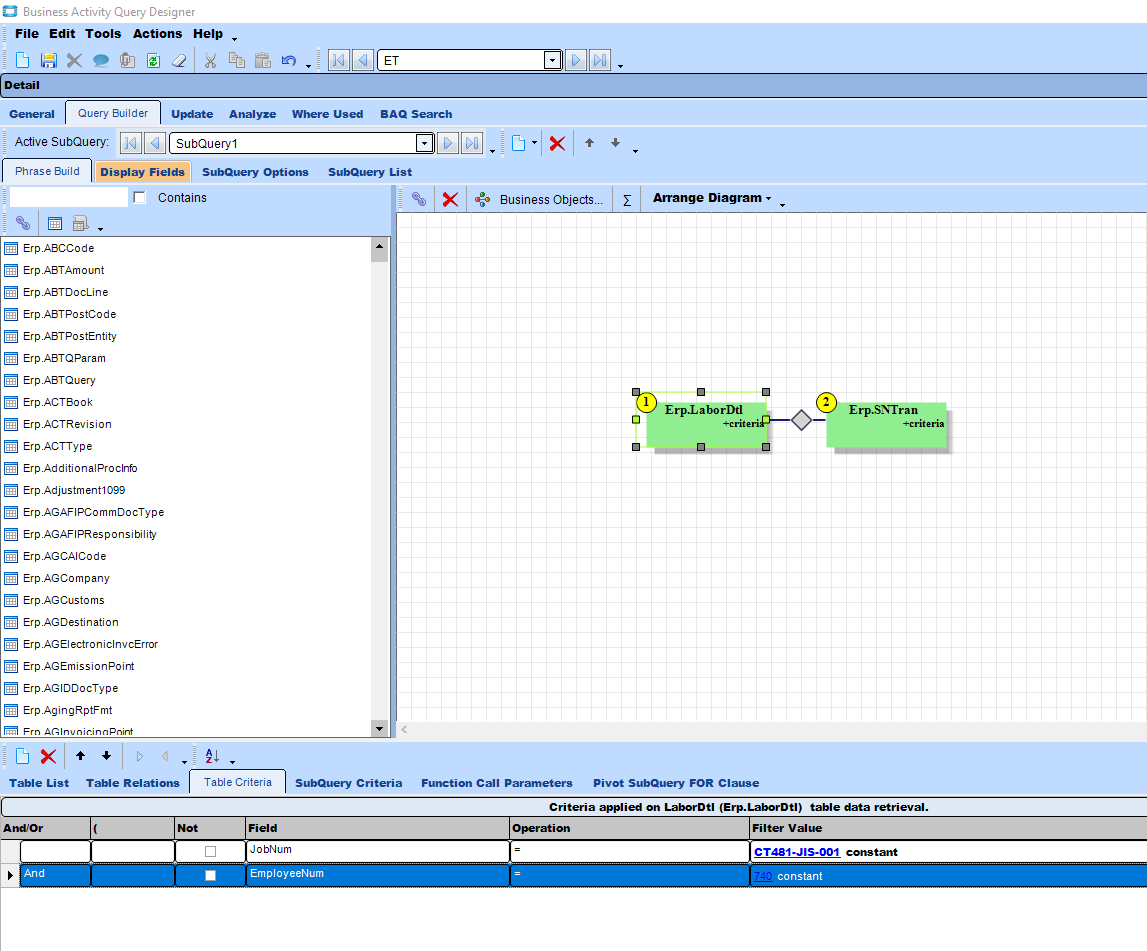Open the Actions menu
This screenshot has width=1147, height=951.
(157, 33)
